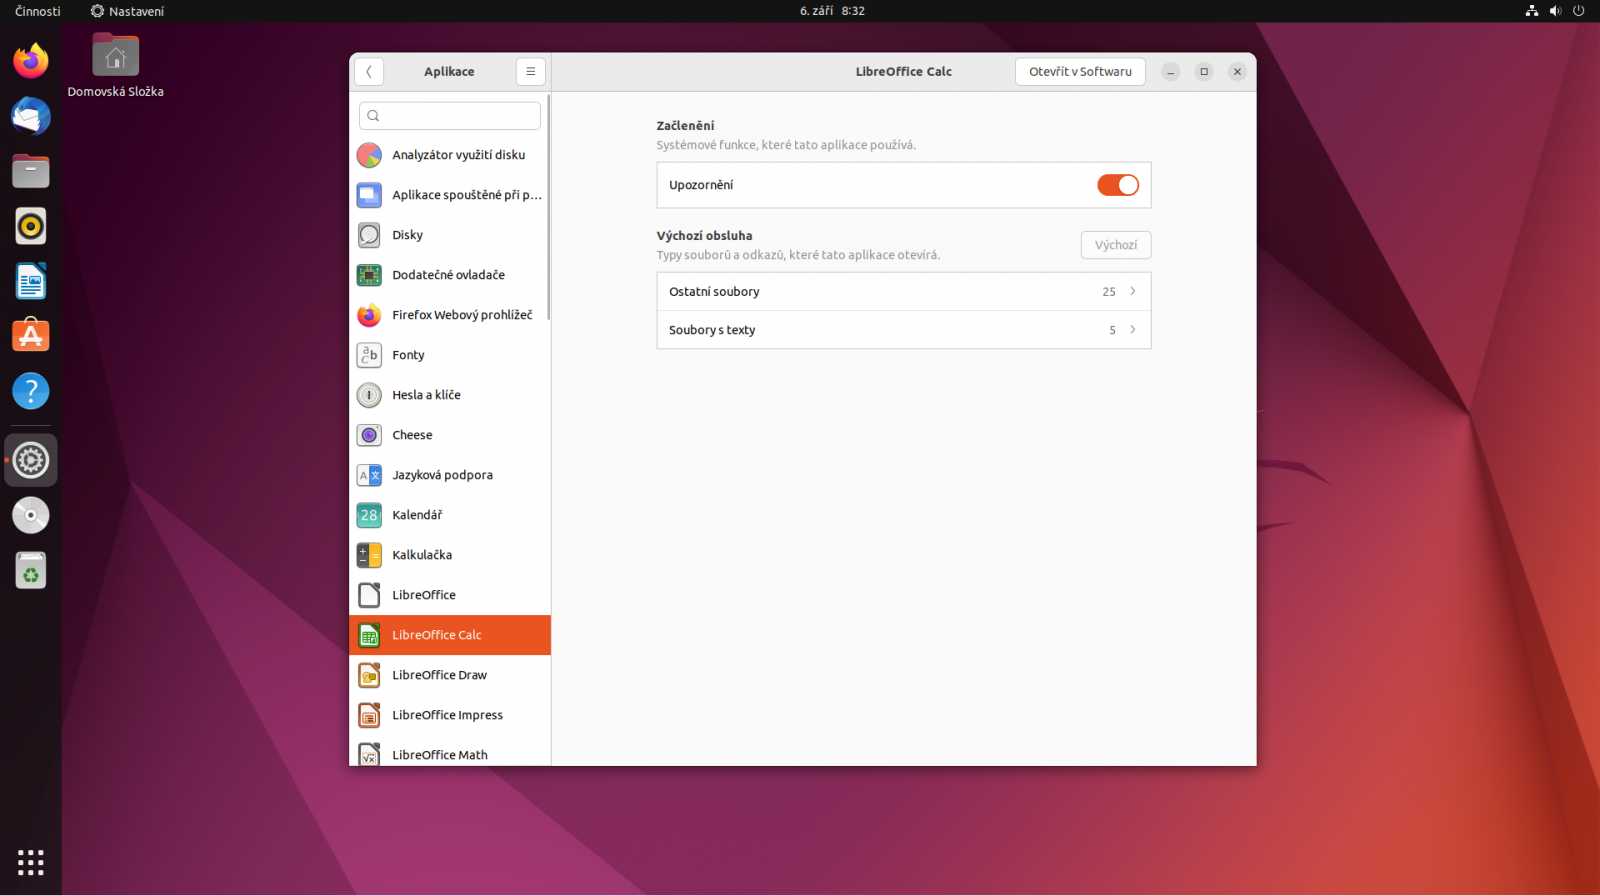Image resolution: width=1600 pixels, height=896 pixels.
Task: Click the 'Hesla a klíče' label
Action: (426, 395)
